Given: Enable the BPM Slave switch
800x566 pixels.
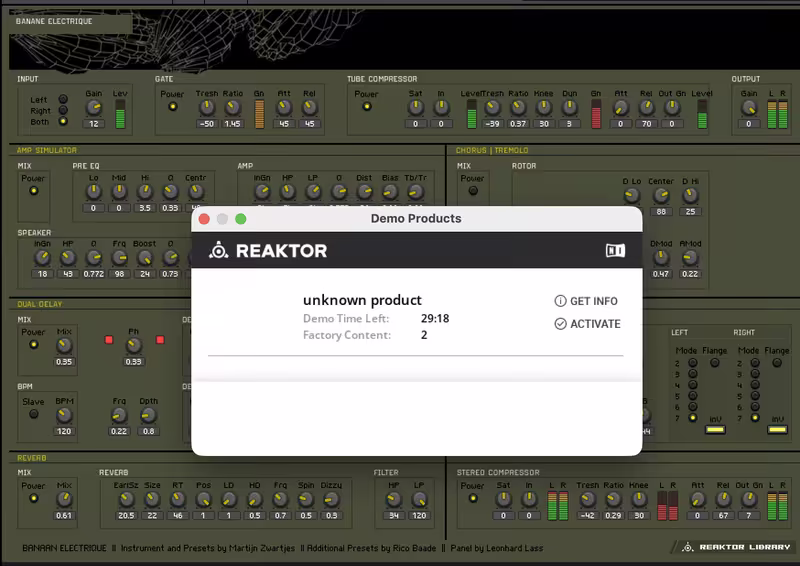Looking at the screenshot, I should (34, 414).
